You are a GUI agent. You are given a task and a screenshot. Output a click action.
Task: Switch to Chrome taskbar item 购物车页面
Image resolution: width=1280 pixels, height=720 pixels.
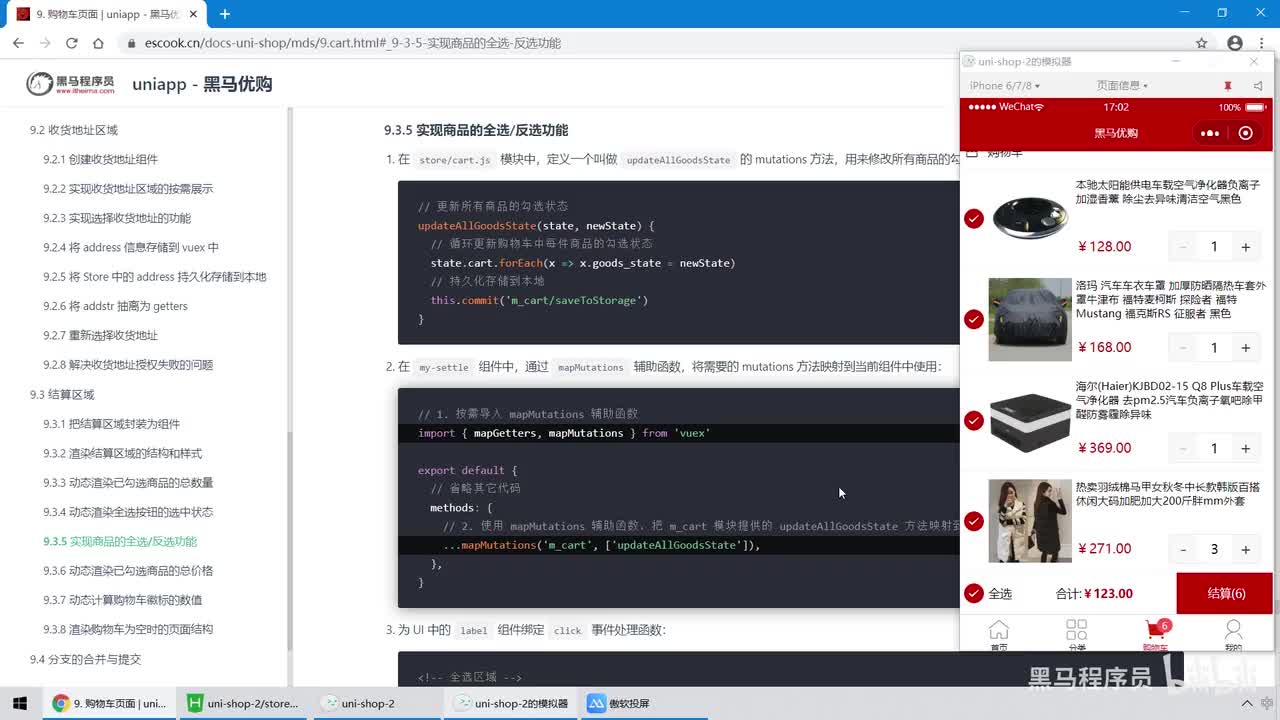[109, 703]
